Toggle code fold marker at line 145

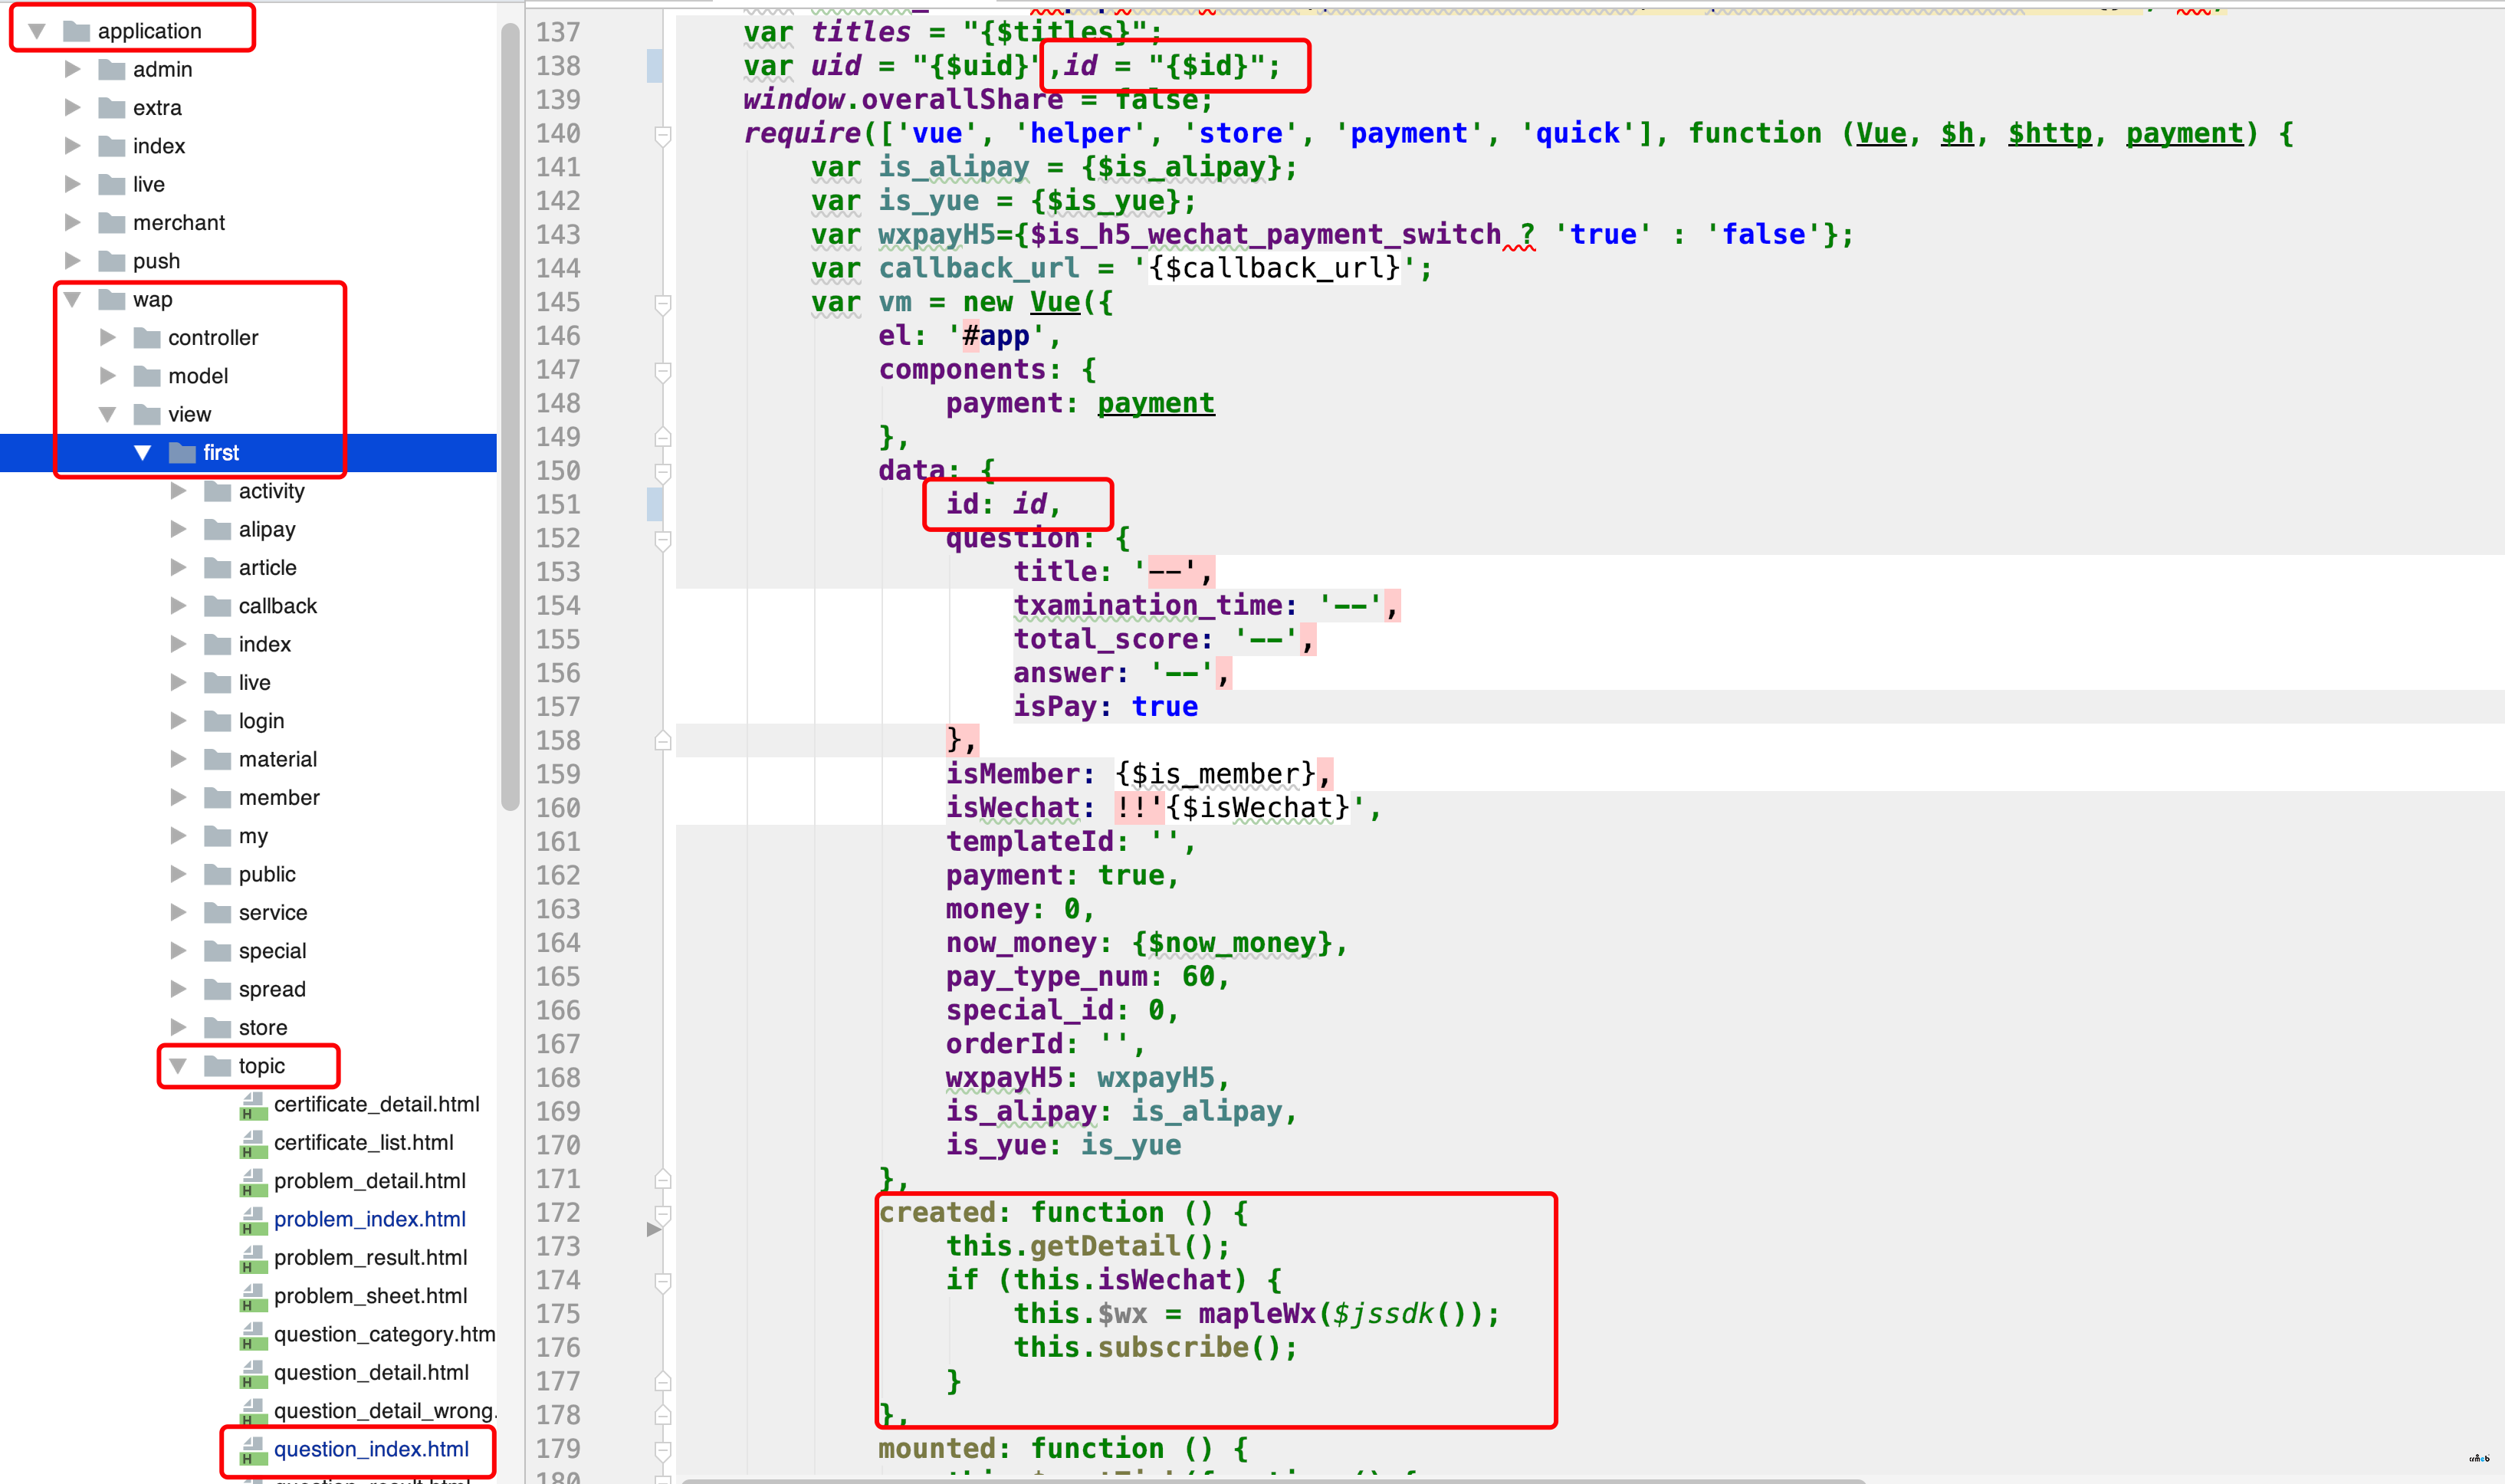(662, 302)
